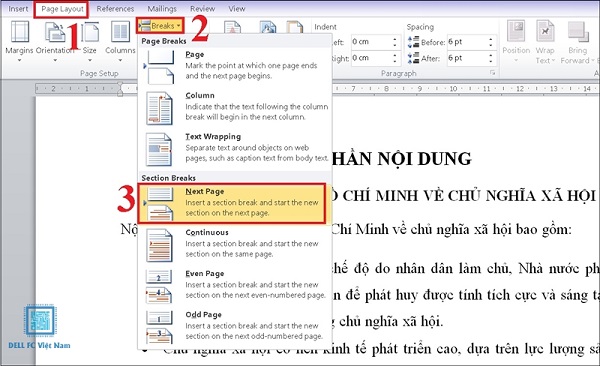Switch to the View tab
This screenshot has width=600, height=366.
click(236, 8)
